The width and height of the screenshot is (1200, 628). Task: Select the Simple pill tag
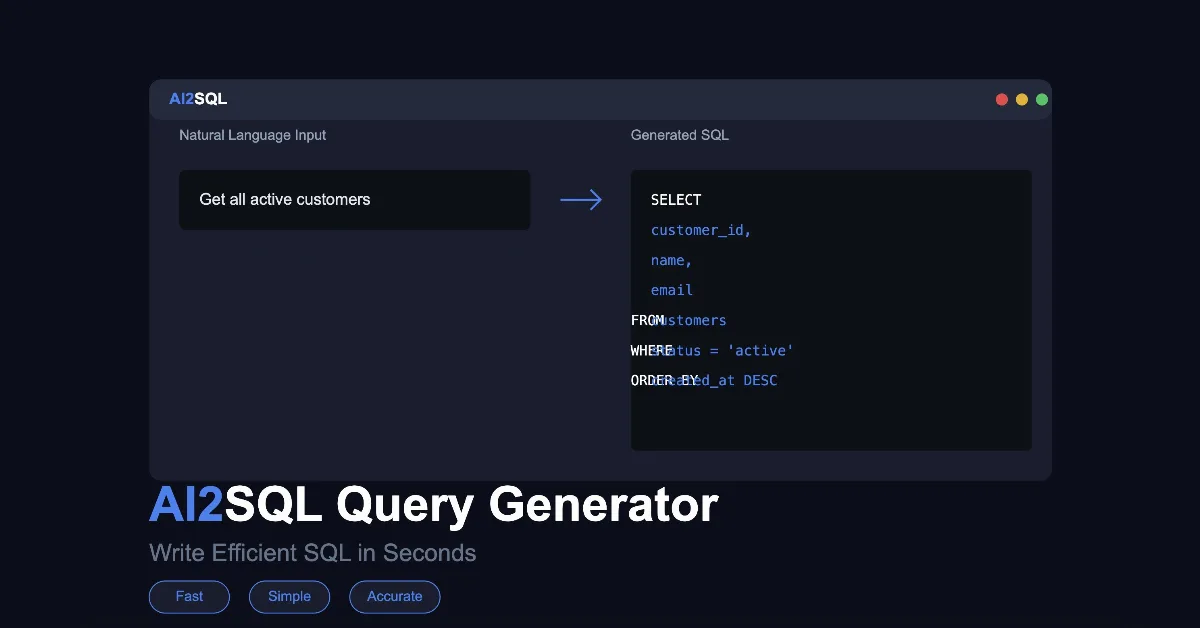(x=289, y=596)
